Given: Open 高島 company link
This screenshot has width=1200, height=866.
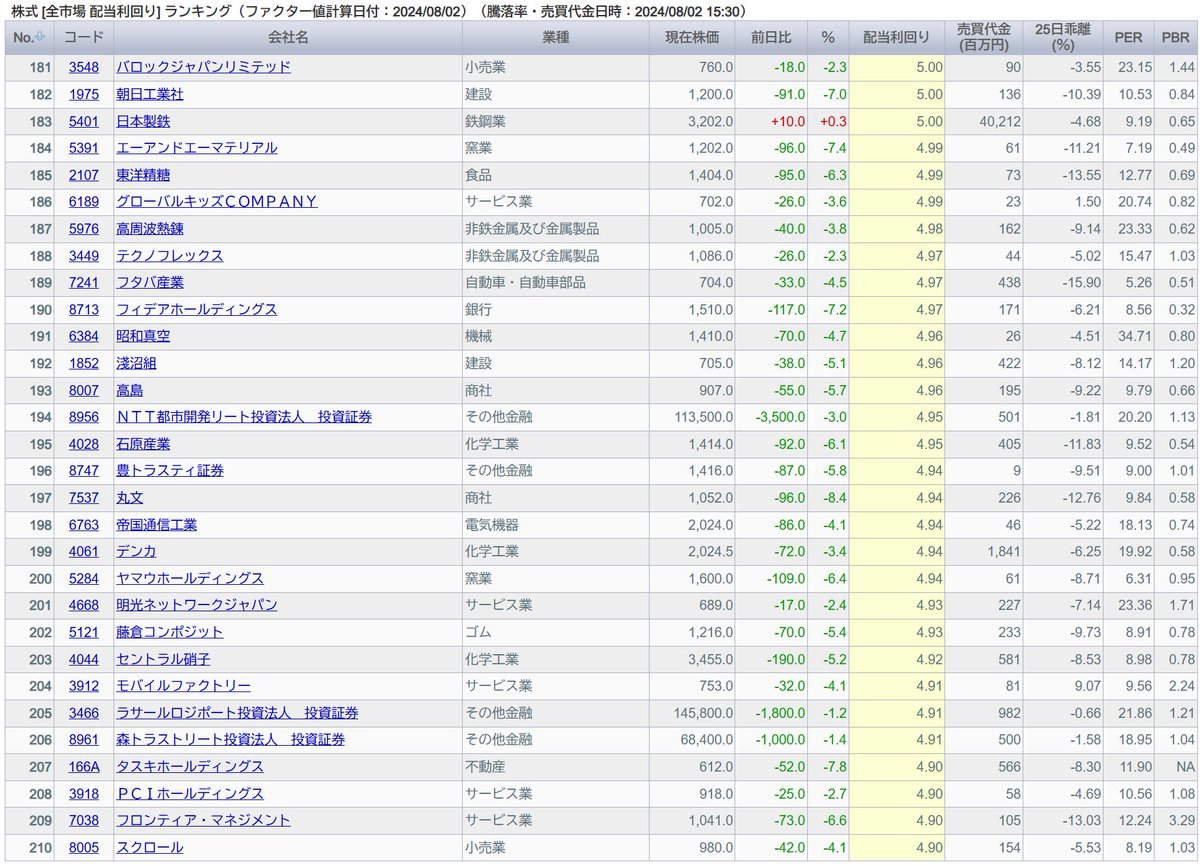Looking at the screenshot, I should pyautogui.click(x=130, y=391).
